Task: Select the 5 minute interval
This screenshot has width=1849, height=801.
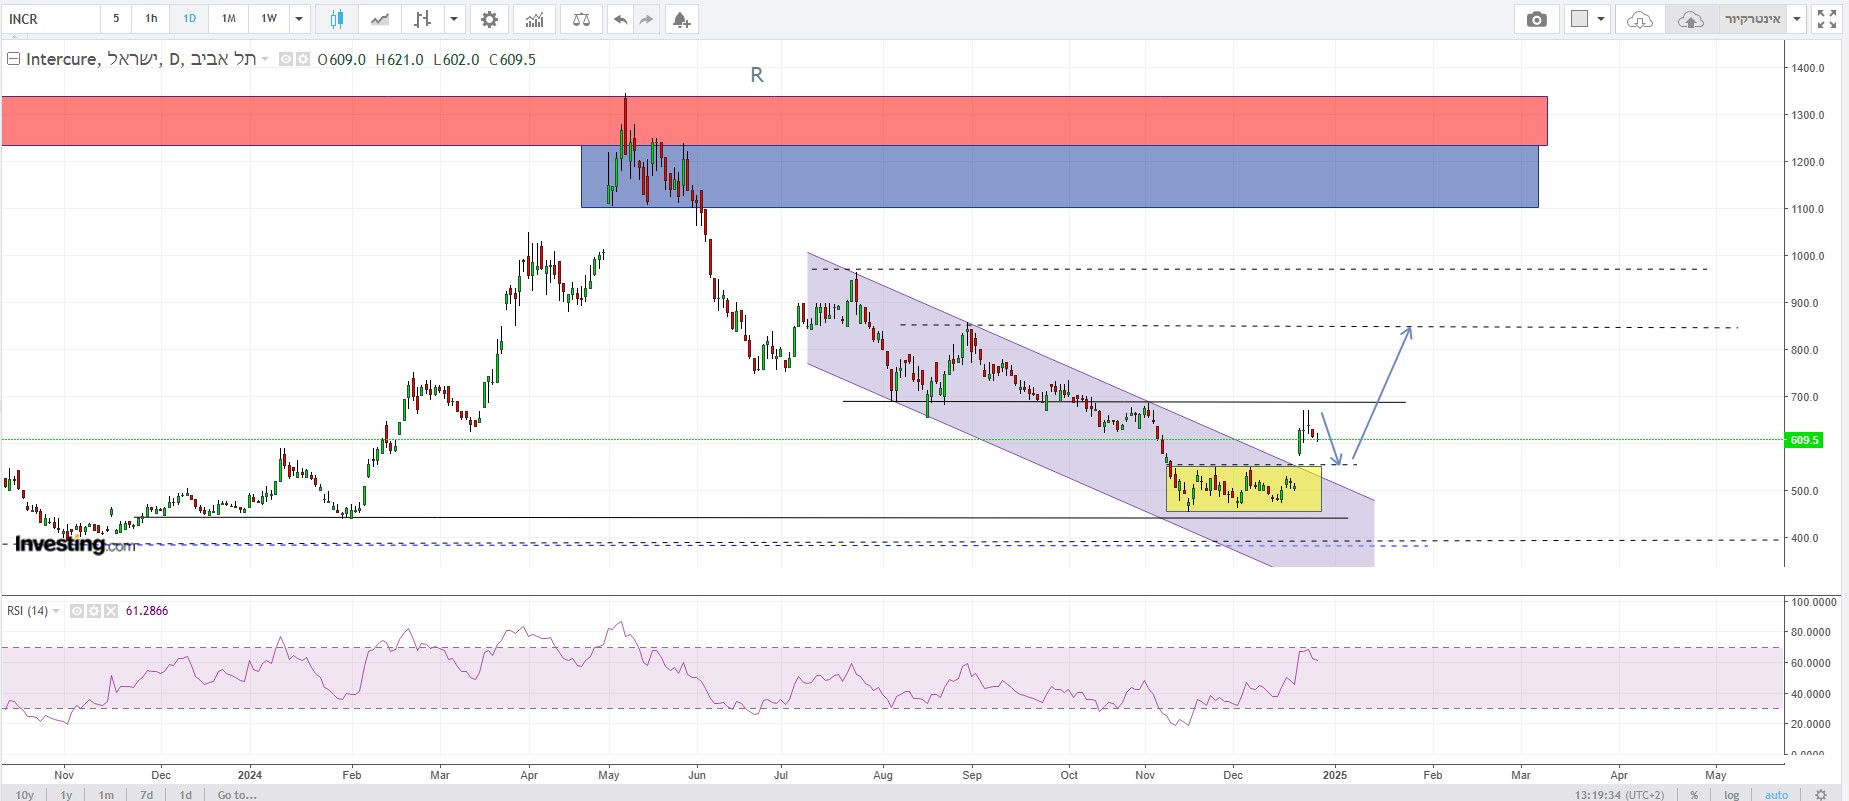Action: [116, 19]
